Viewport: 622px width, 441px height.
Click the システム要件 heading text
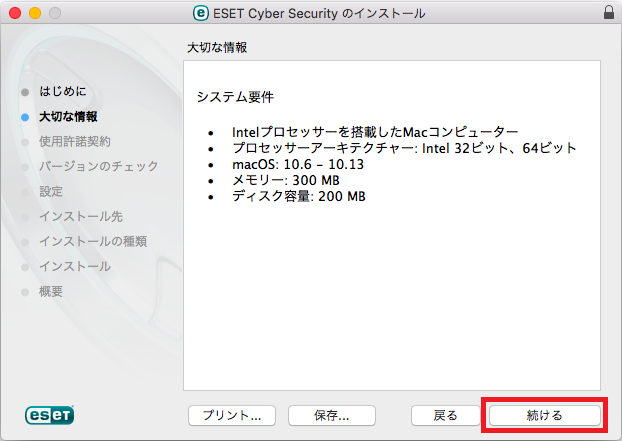pos(235,97)
